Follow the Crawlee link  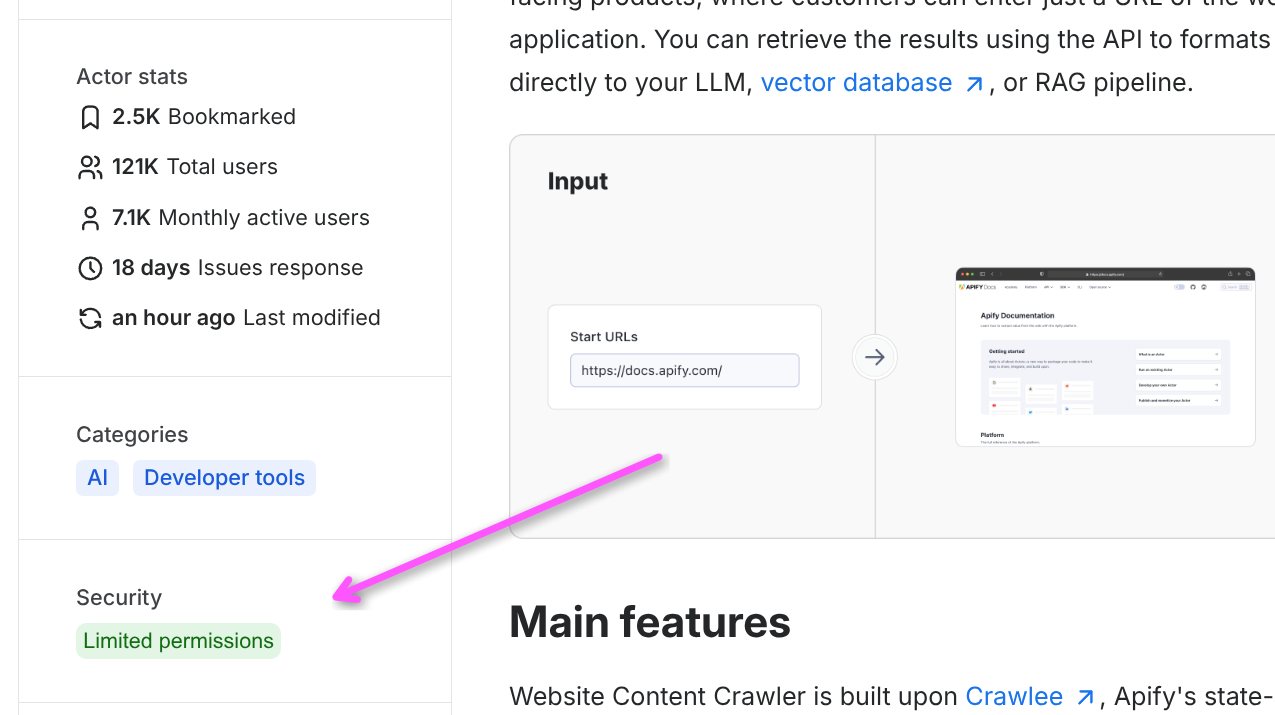(x=1014, y=696)
